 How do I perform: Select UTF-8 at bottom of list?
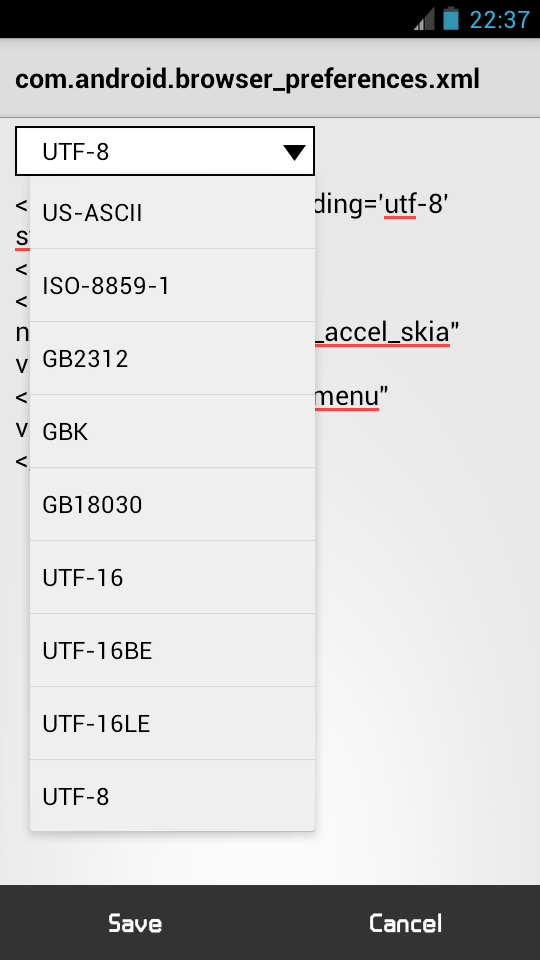pos(173,796)
